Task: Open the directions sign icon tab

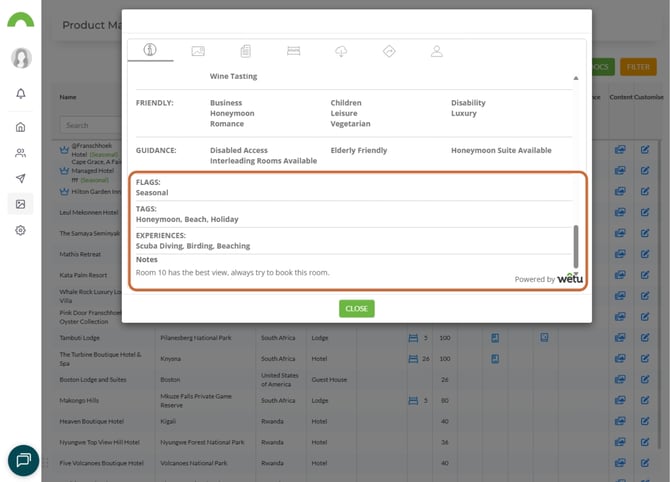Action: (389, 50)
